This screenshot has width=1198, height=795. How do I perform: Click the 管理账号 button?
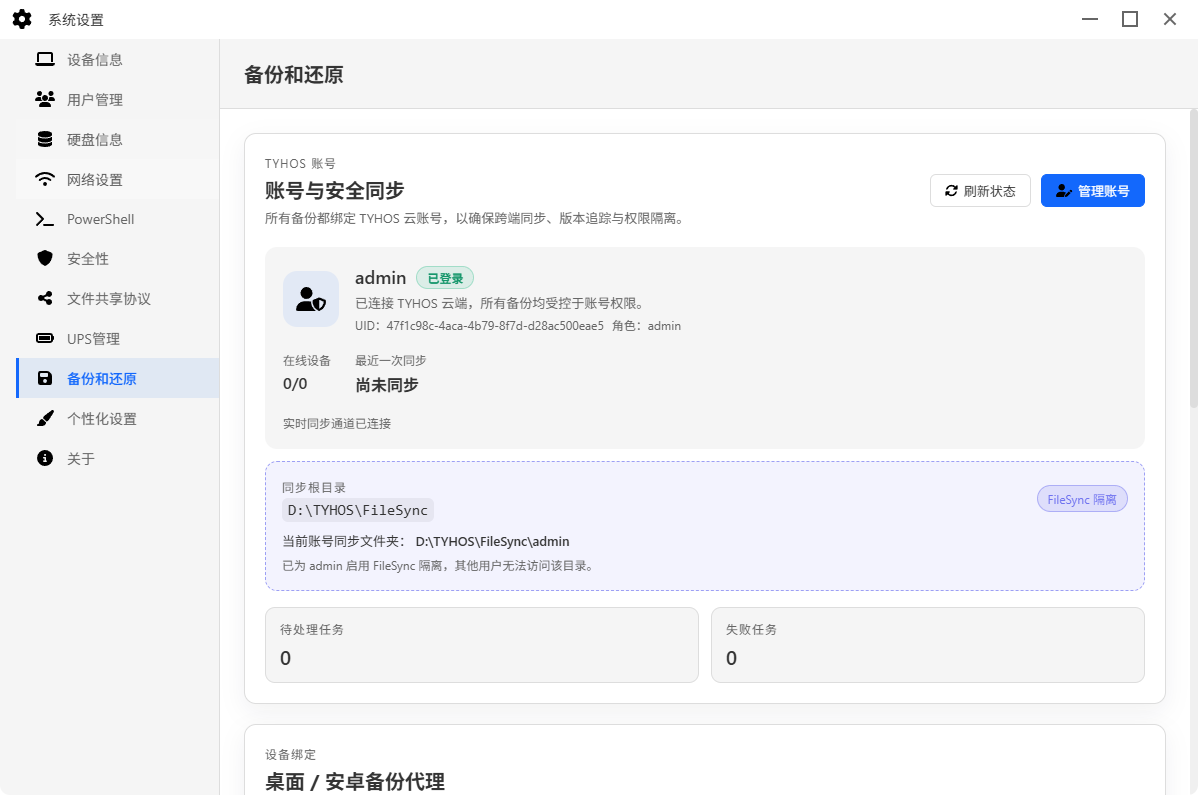1093,191
